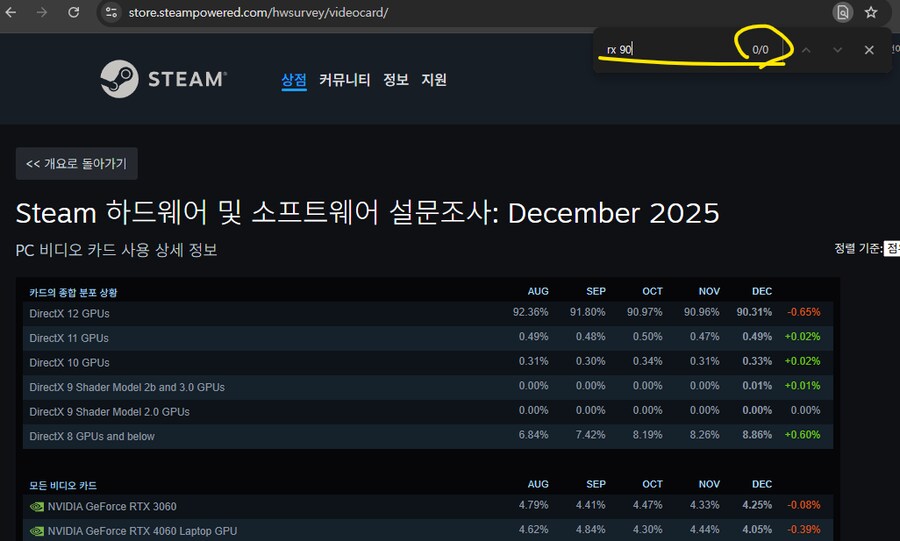Open site information icon in address bar
The height and width of the screenshot is (541, 900).
coord(111,12)
